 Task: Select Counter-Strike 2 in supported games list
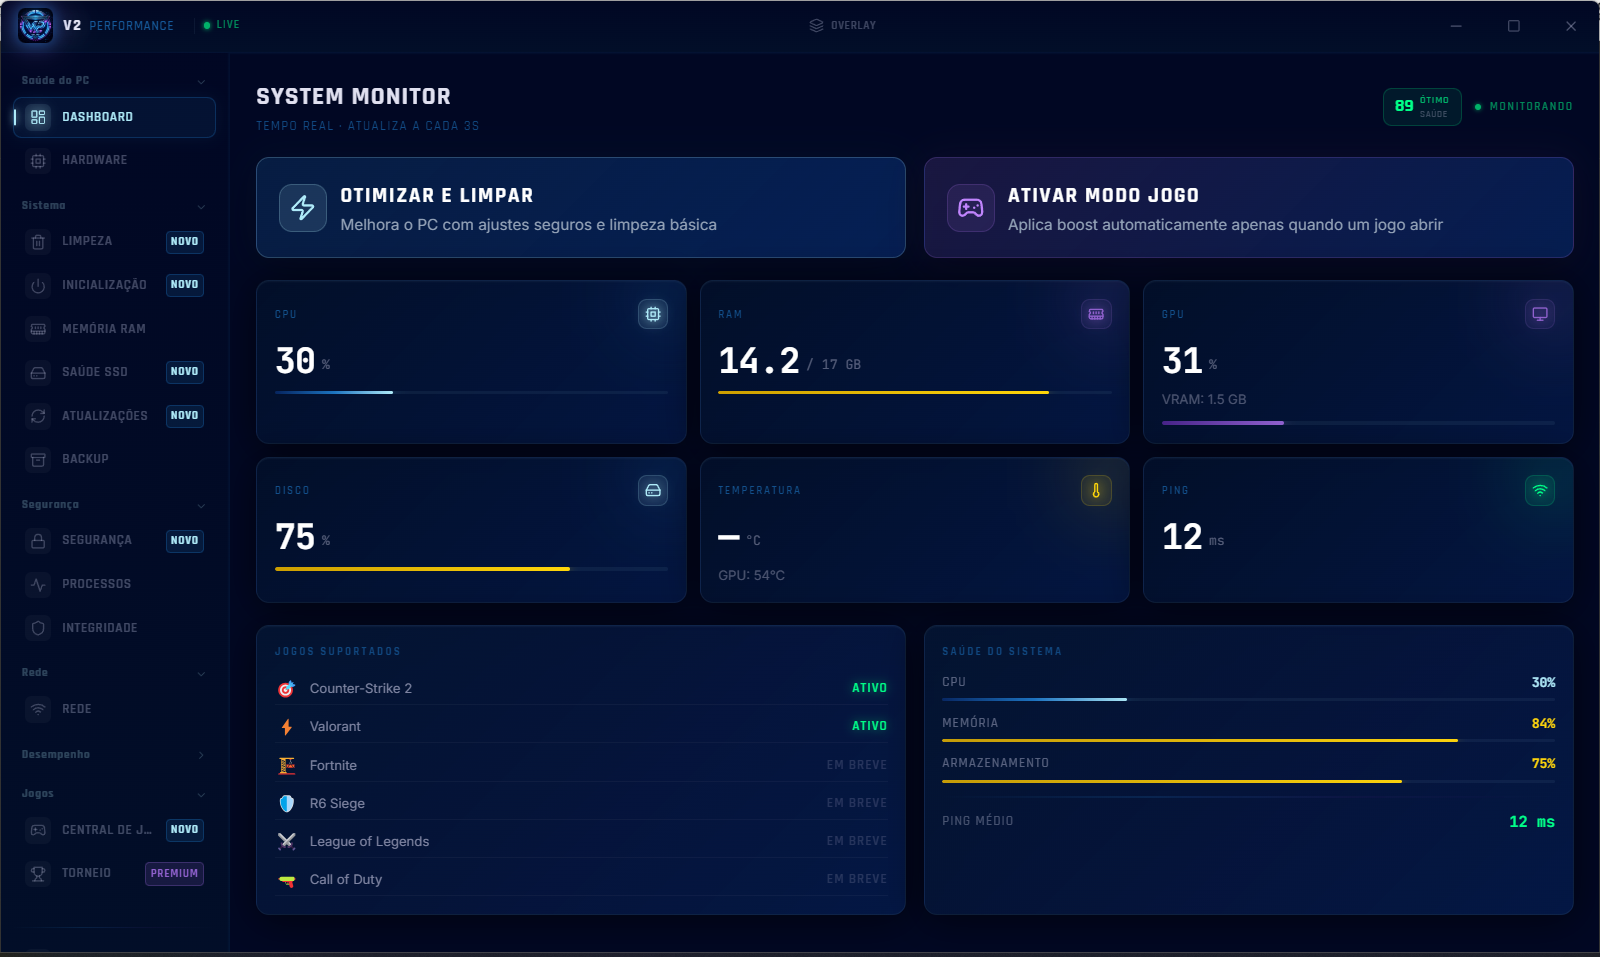581,688
